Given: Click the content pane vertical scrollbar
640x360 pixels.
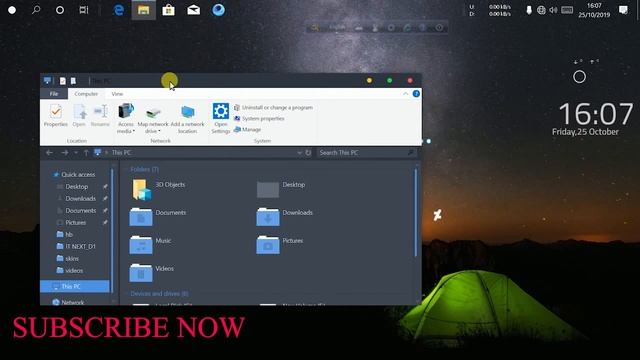Looking at the screenshot, I should [x=416, y=213].
